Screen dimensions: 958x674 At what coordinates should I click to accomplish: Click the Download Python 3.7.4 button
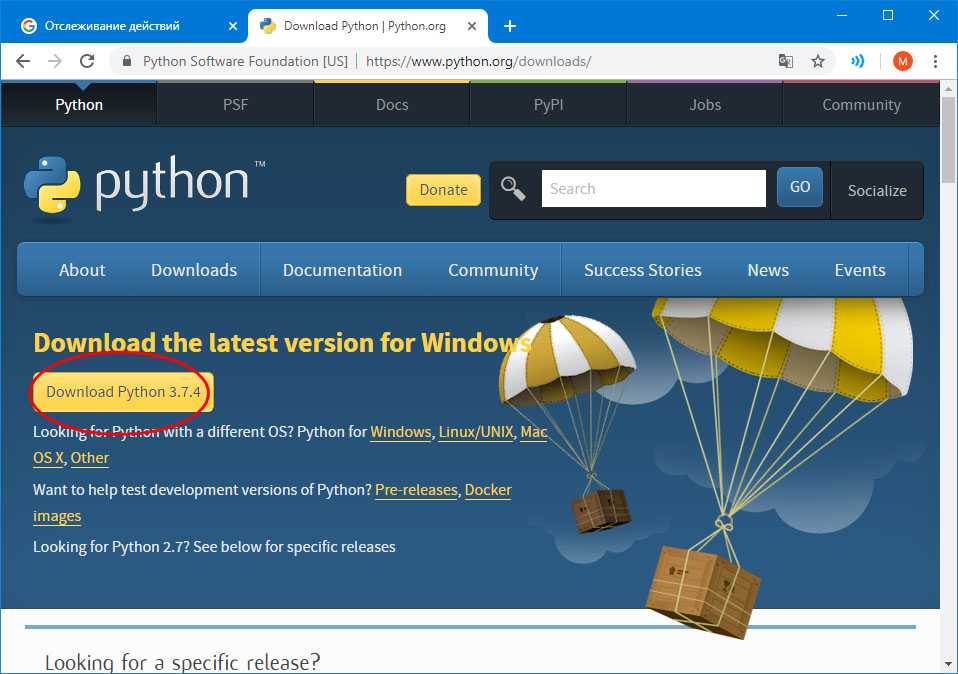point(124,392)
